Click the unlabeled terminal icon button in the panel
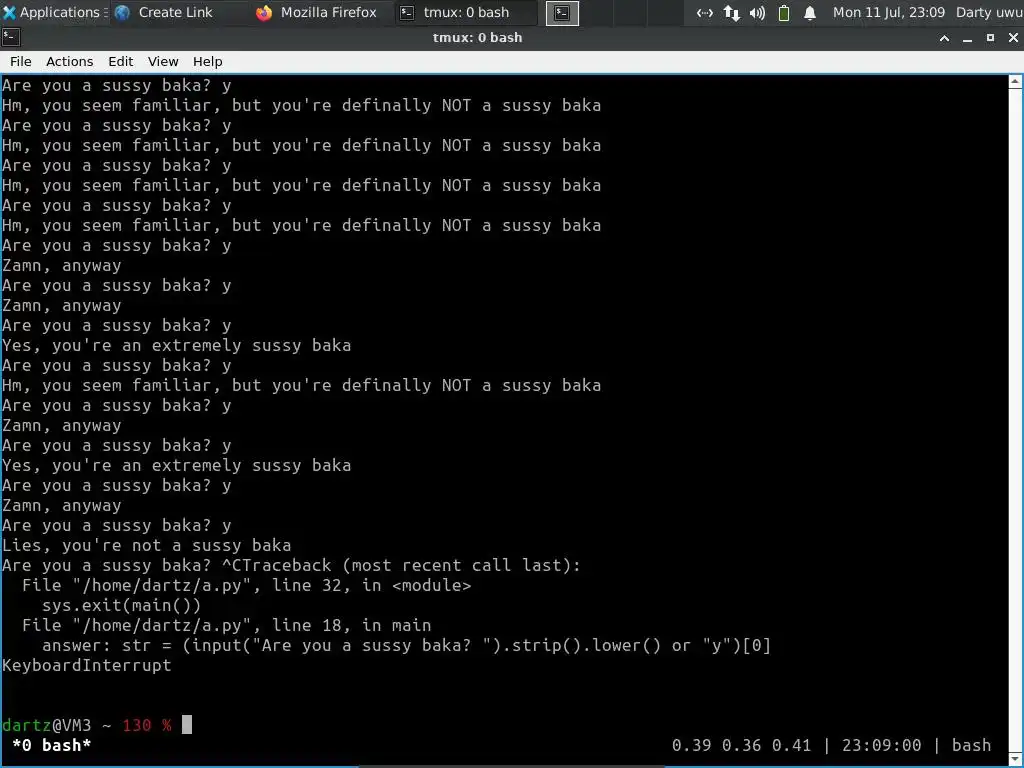 (x=562, y=12)
